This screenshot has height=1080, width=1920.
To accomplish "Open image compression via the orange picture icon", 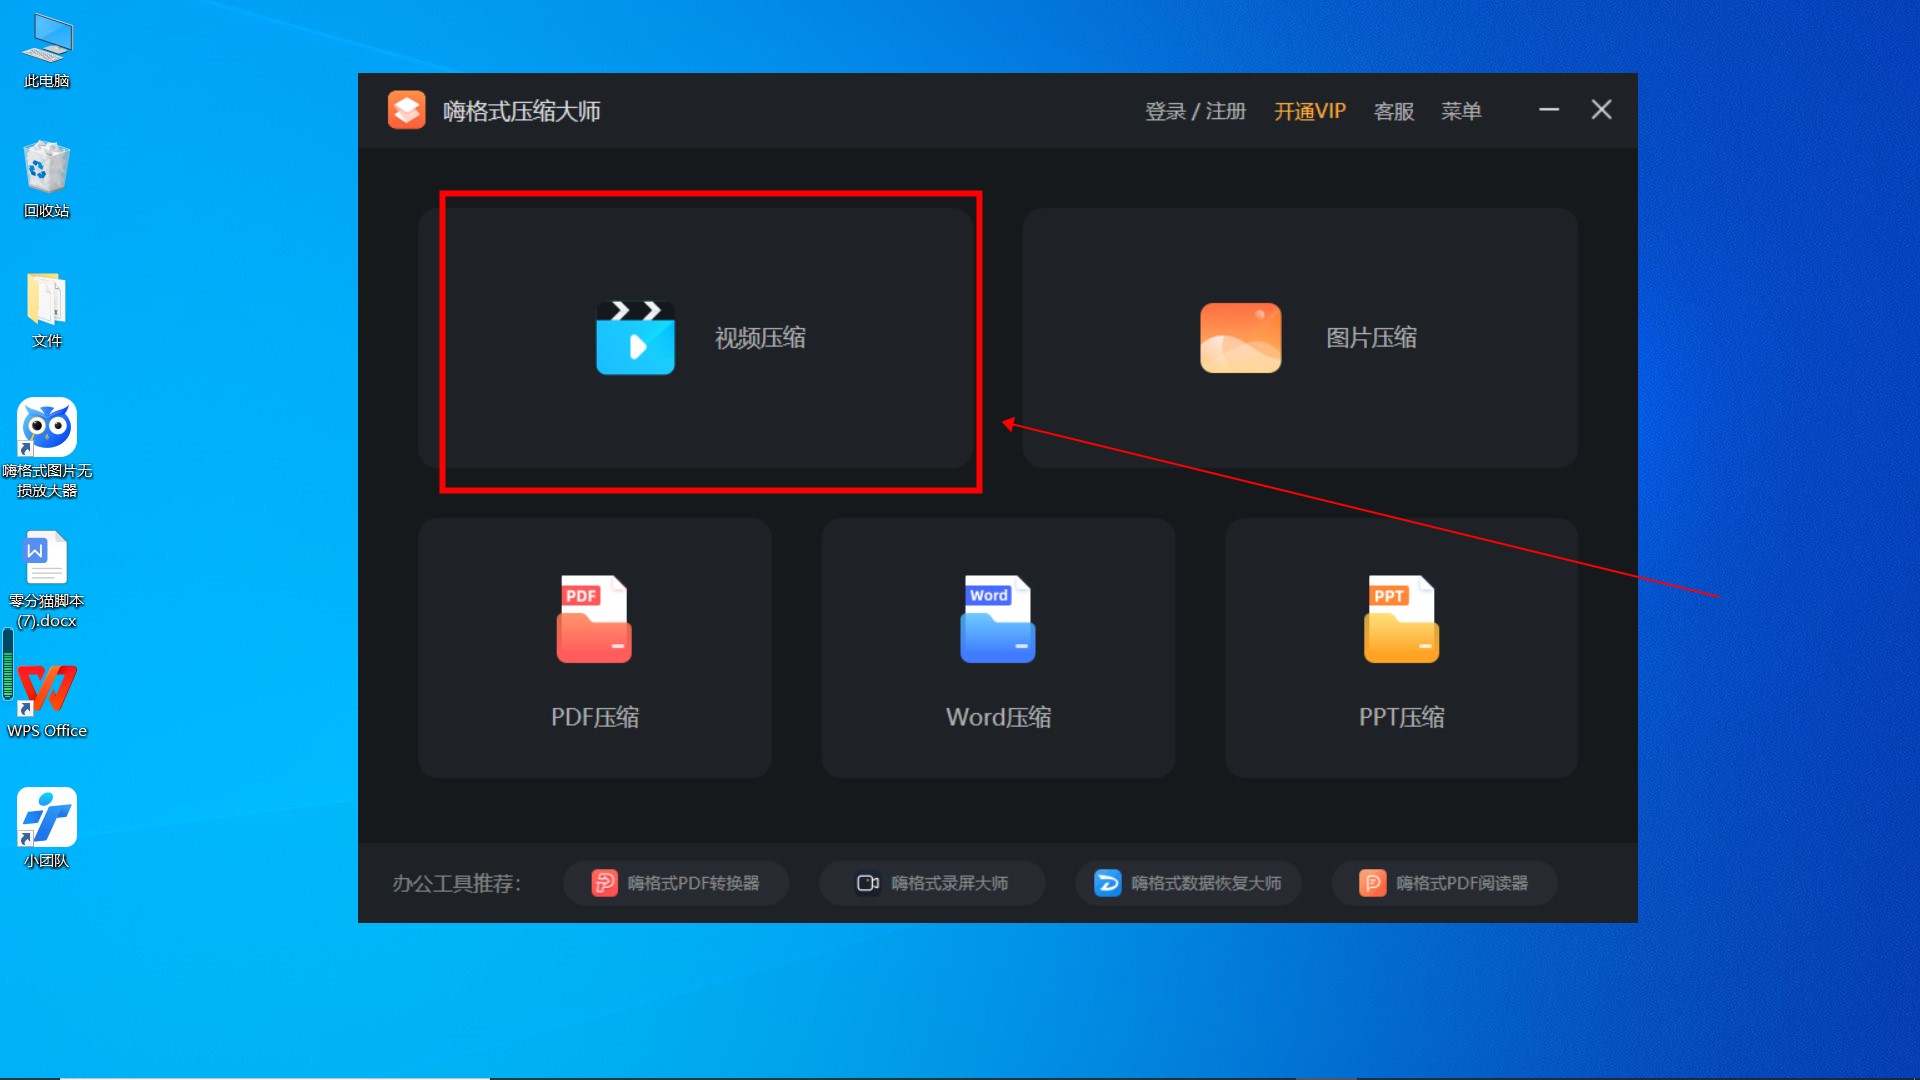I will (1240, 338).
